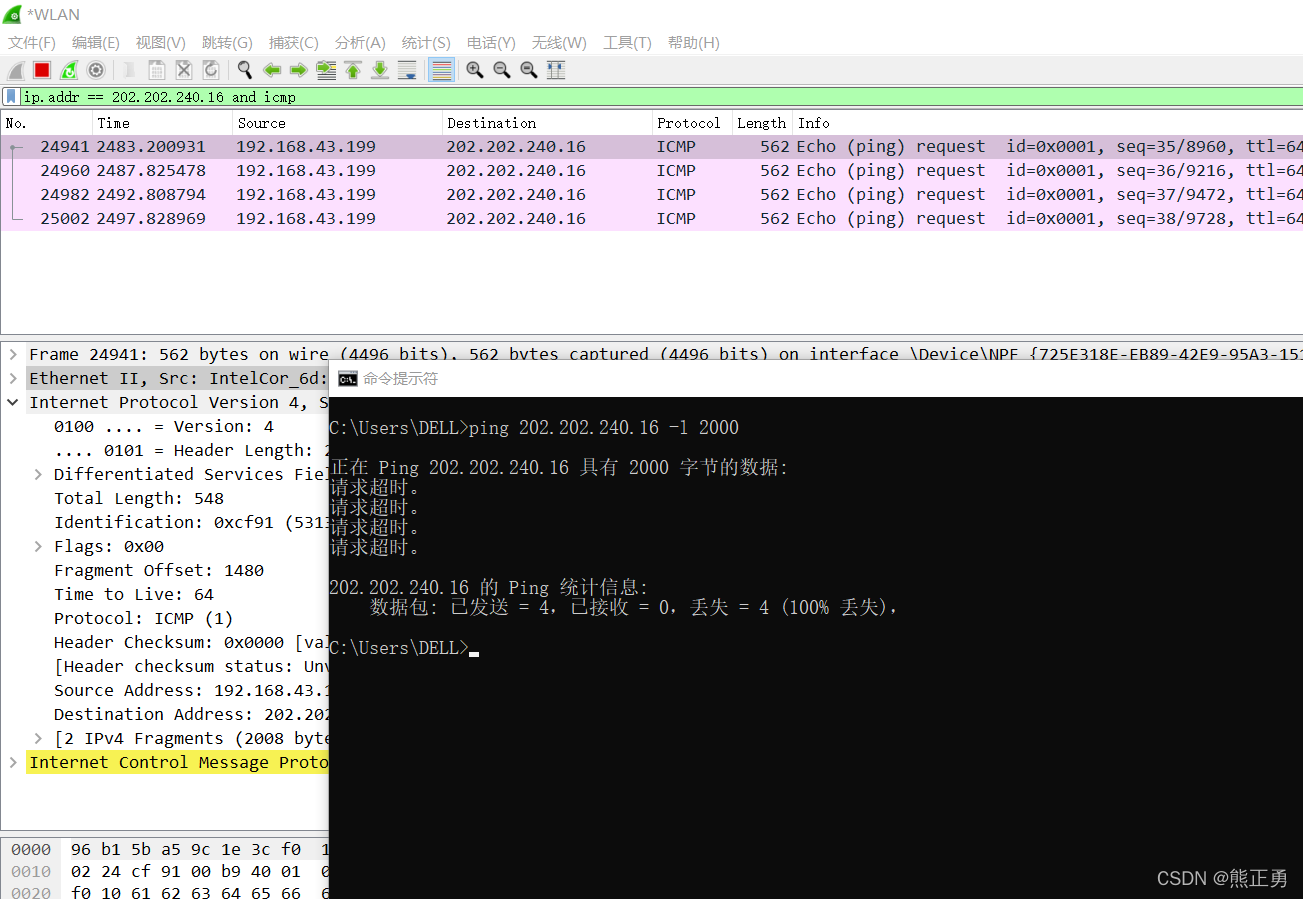Sort by the Protocol column header
Image resolution: width=1303 pixels, height=899 pixels.
point(692,123)
